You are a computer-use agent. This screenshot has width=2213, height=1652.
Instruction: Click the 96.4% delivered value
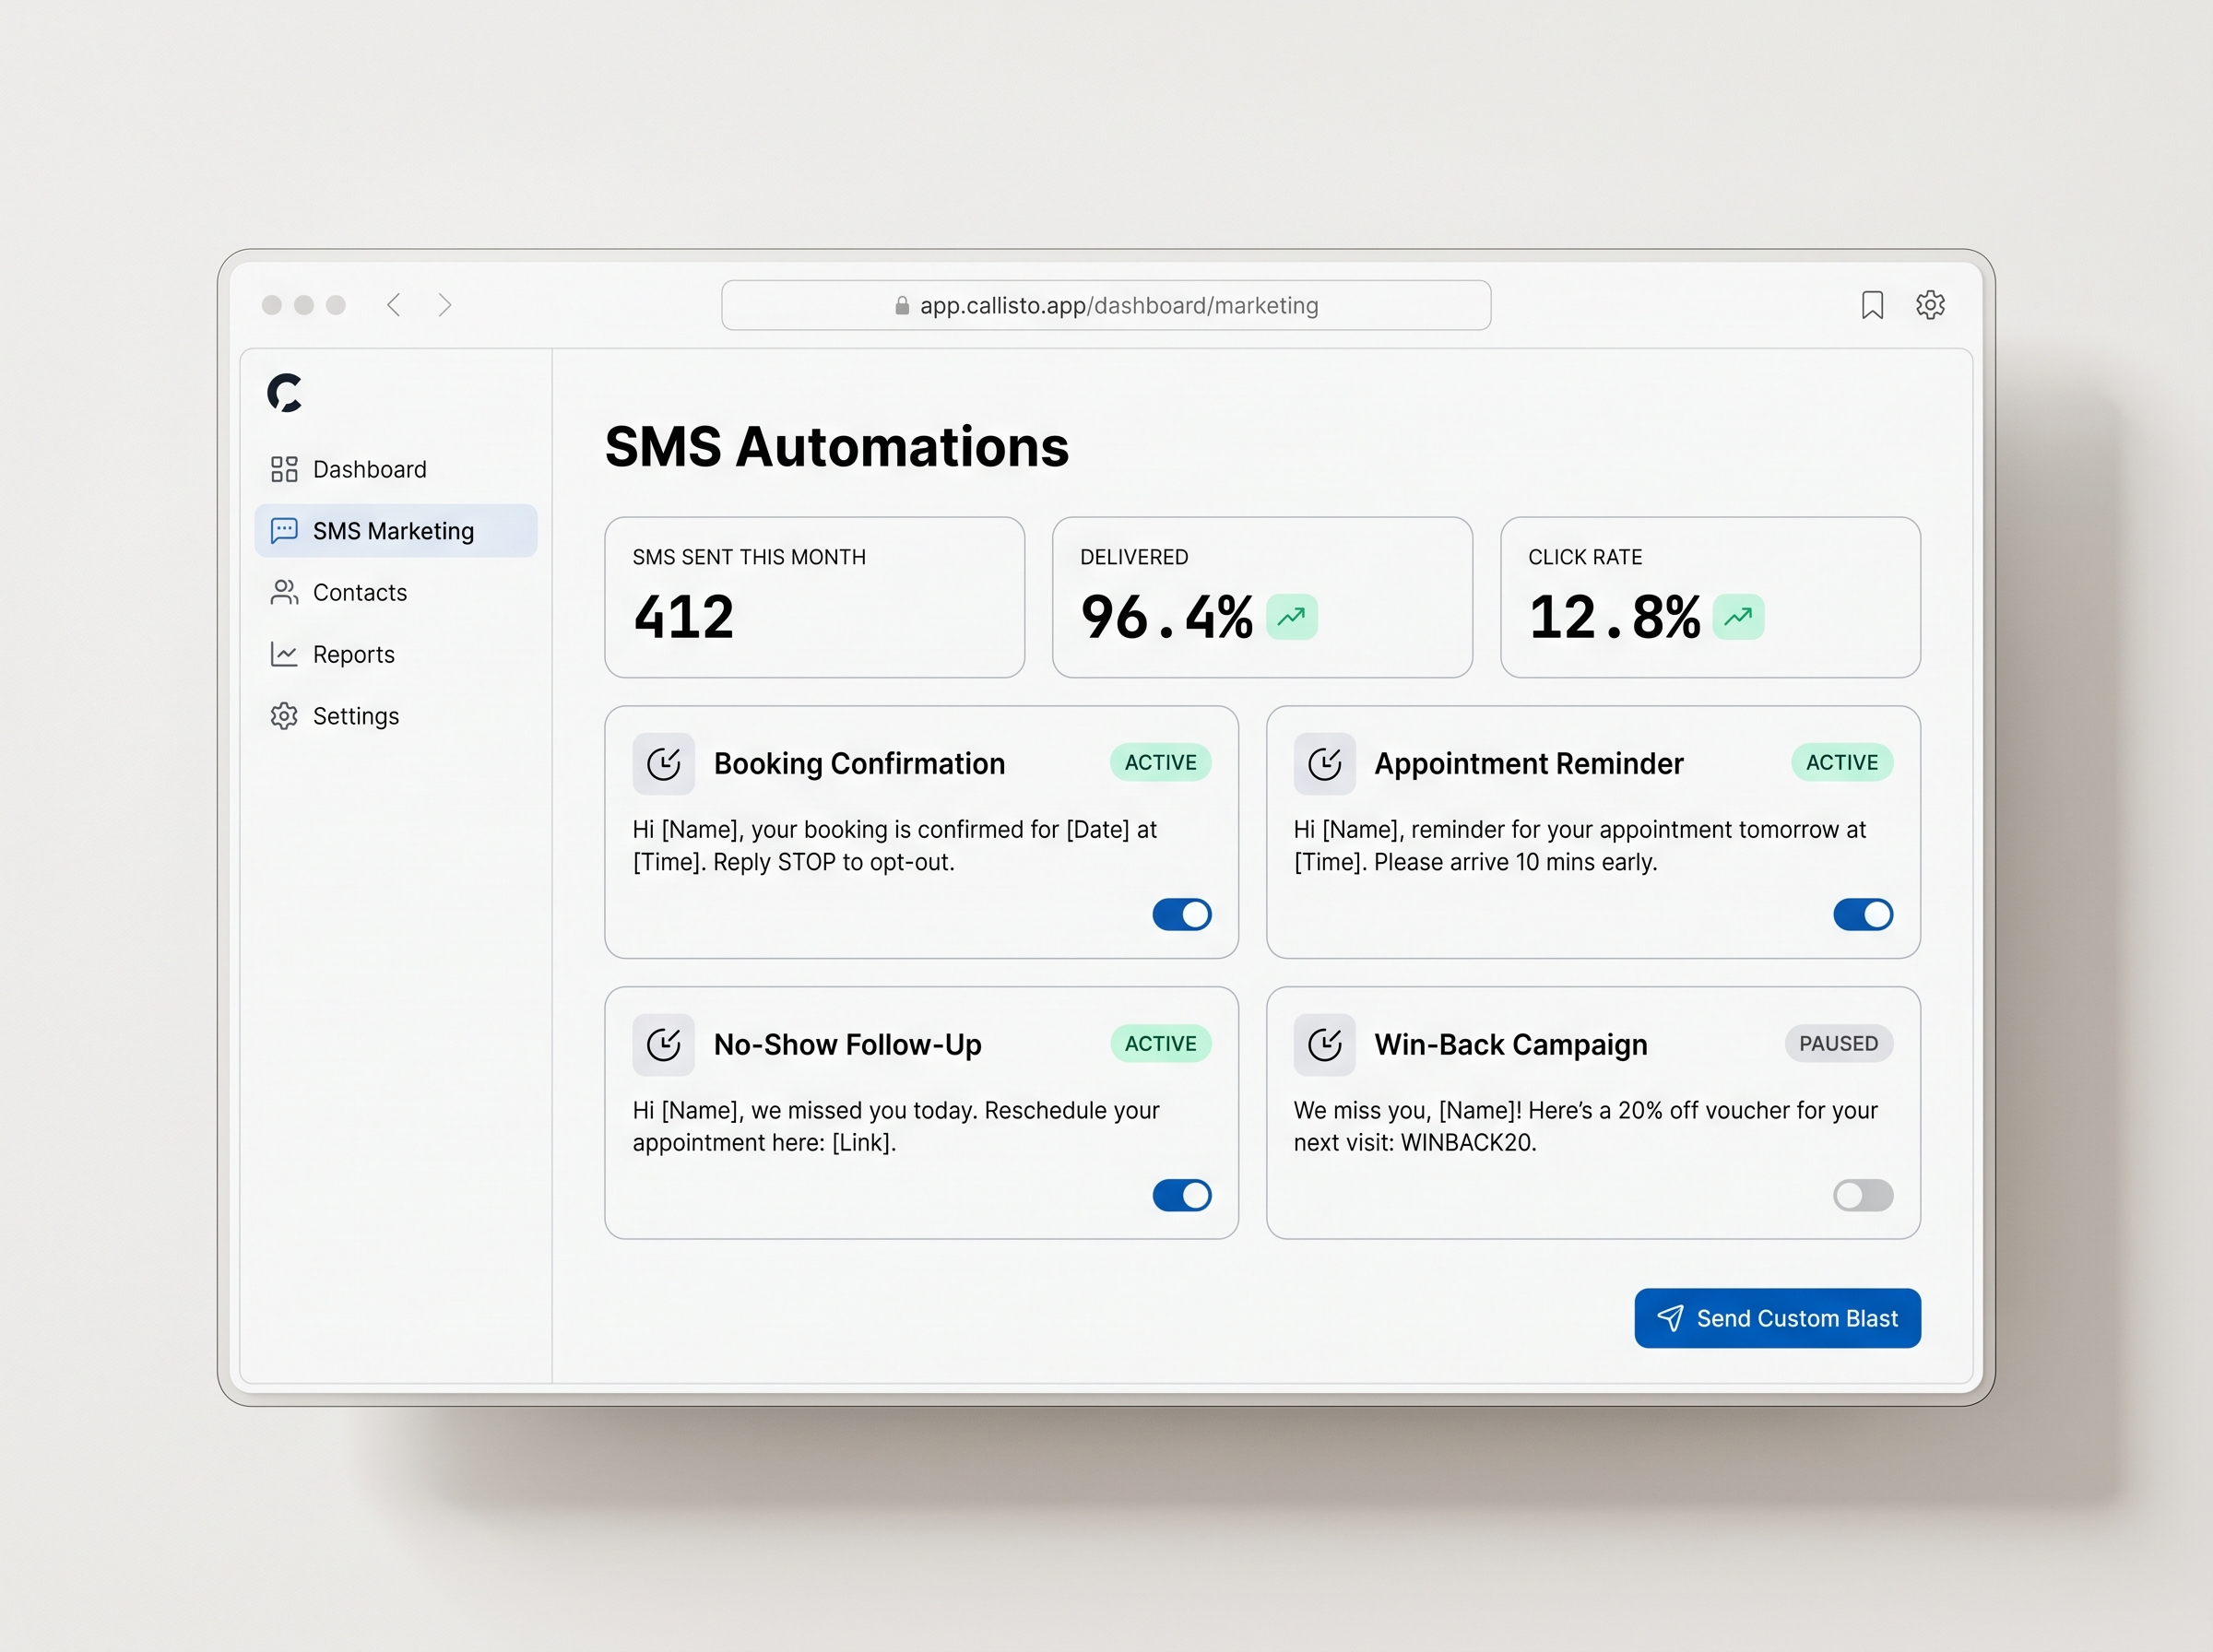tap(1167, 616)
